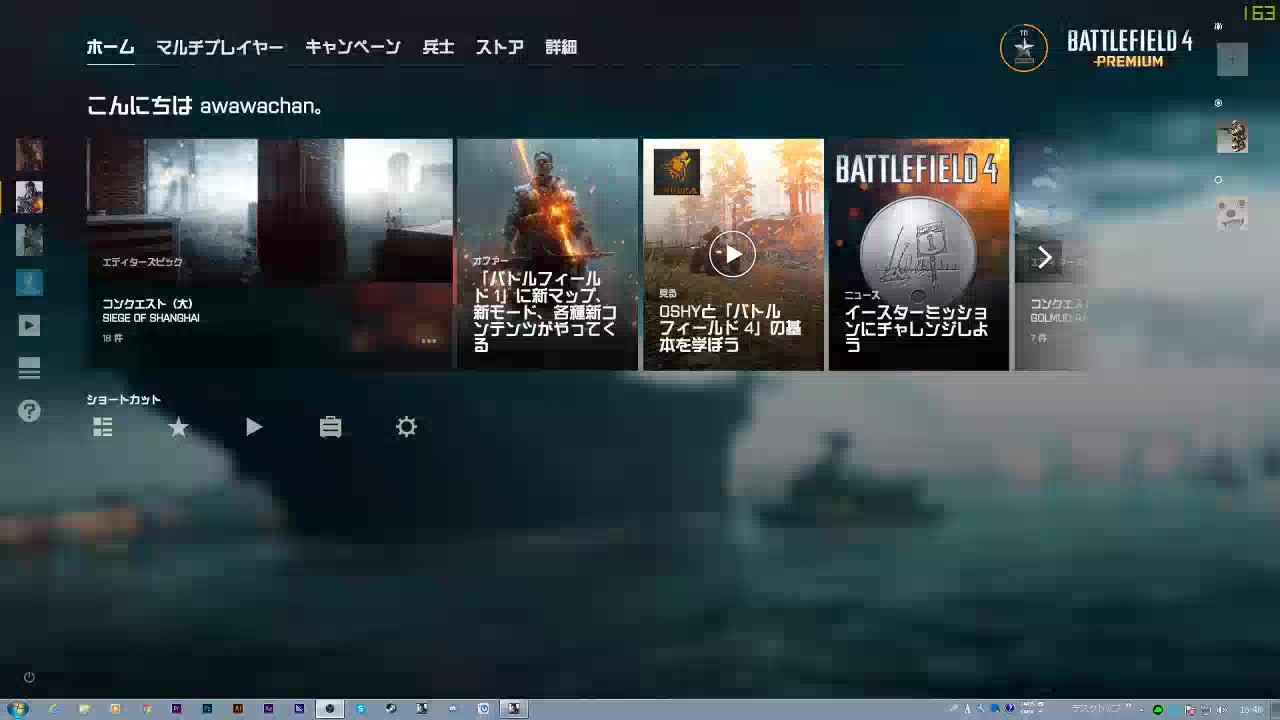The height and width of the screenshot is (720, 1280).
Task: Click the play triangle shortcut icon
Action: (254, 427)
